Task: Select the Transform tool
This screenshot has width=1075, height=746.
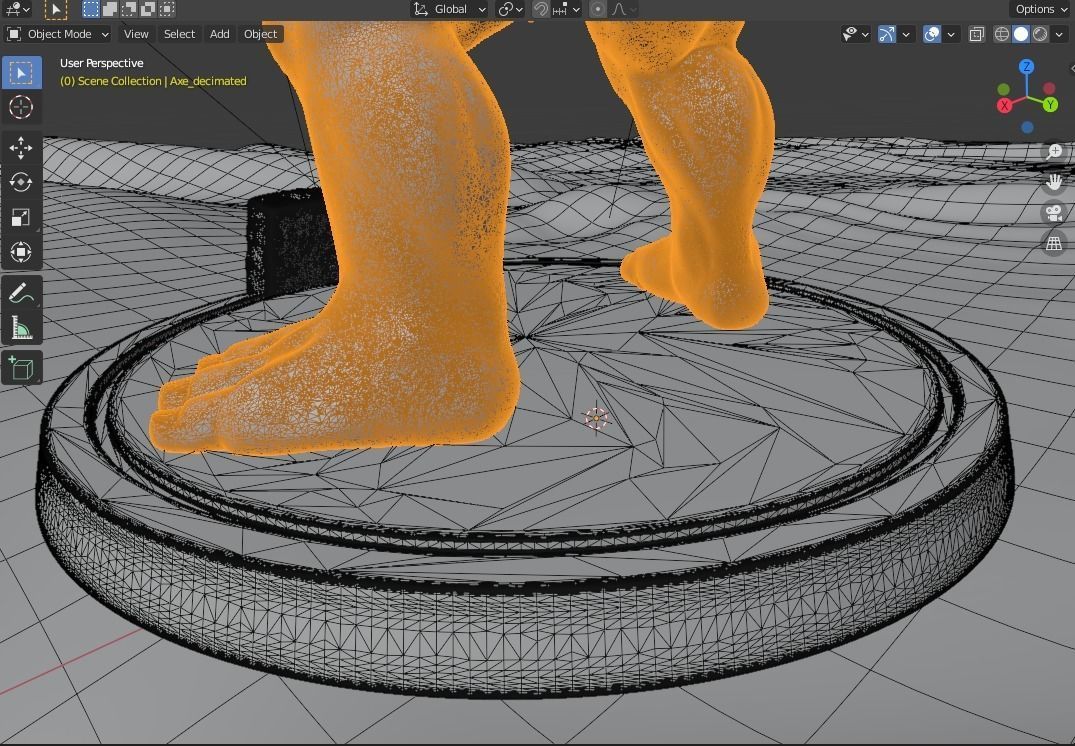Action: 21,252
